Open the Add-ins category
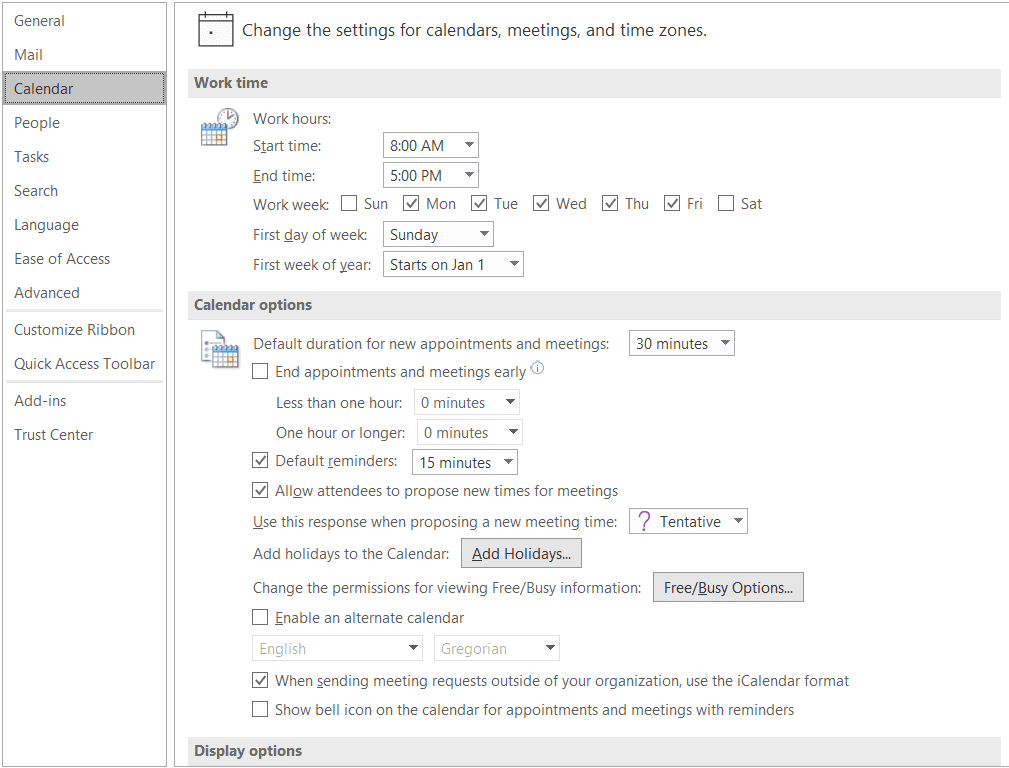This screenshot has width=1009, height=768. coord(84,400)
